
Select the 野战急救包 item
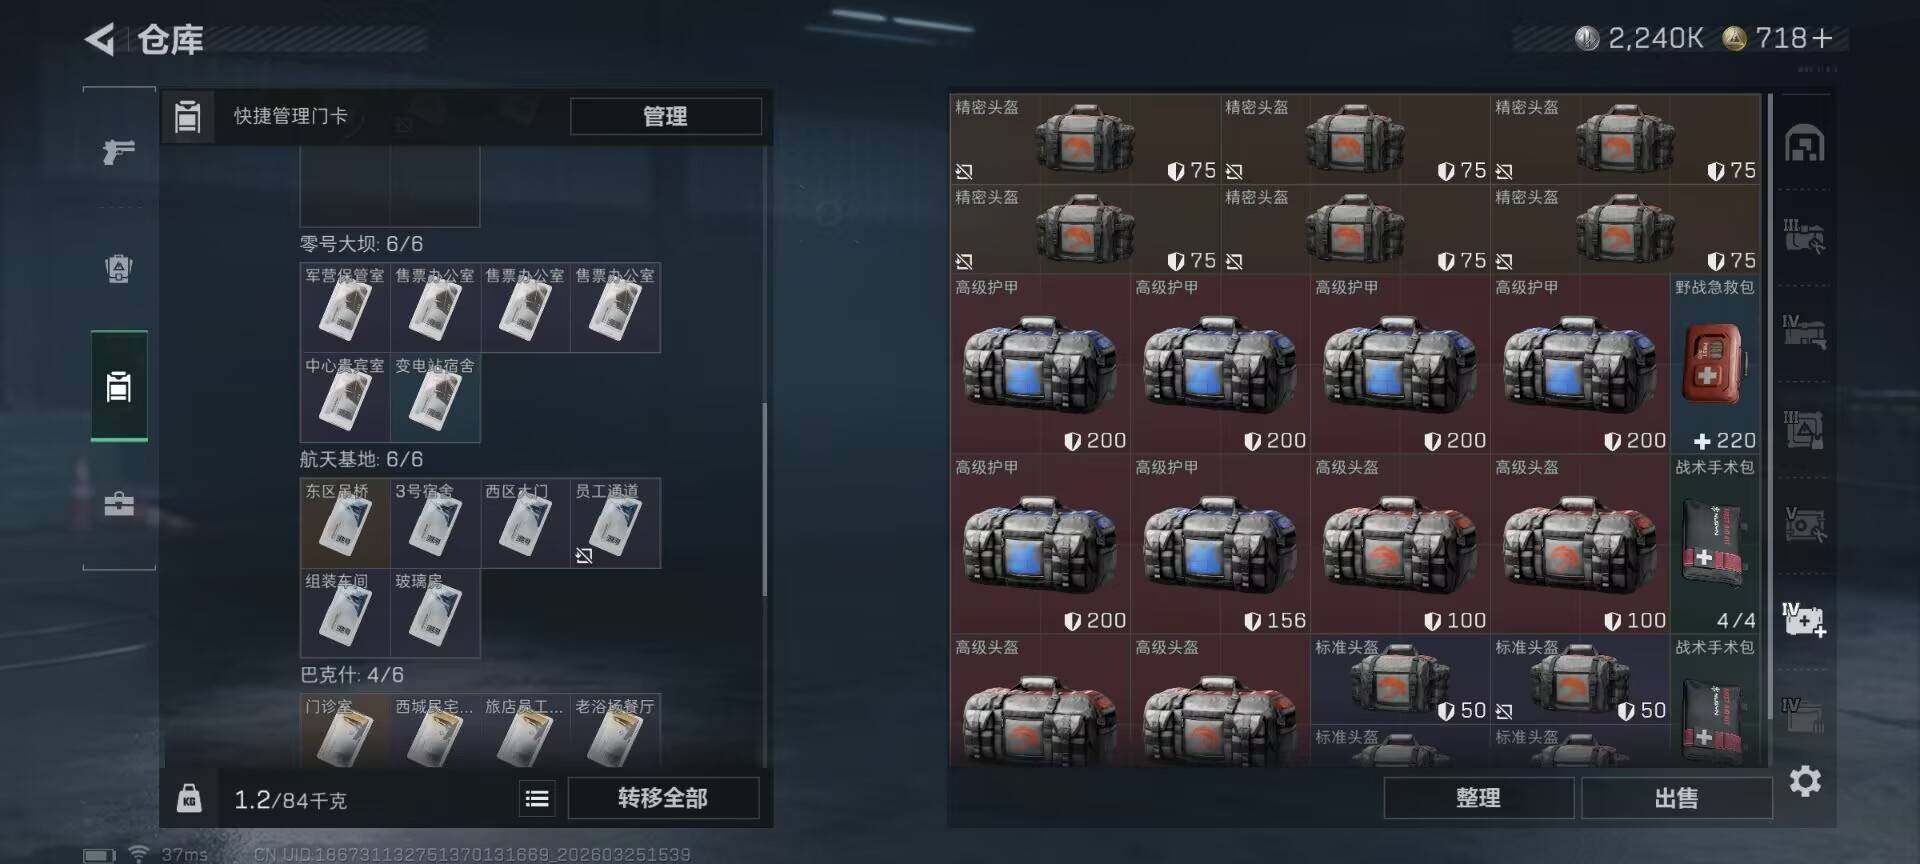[x=1715, y=365]
